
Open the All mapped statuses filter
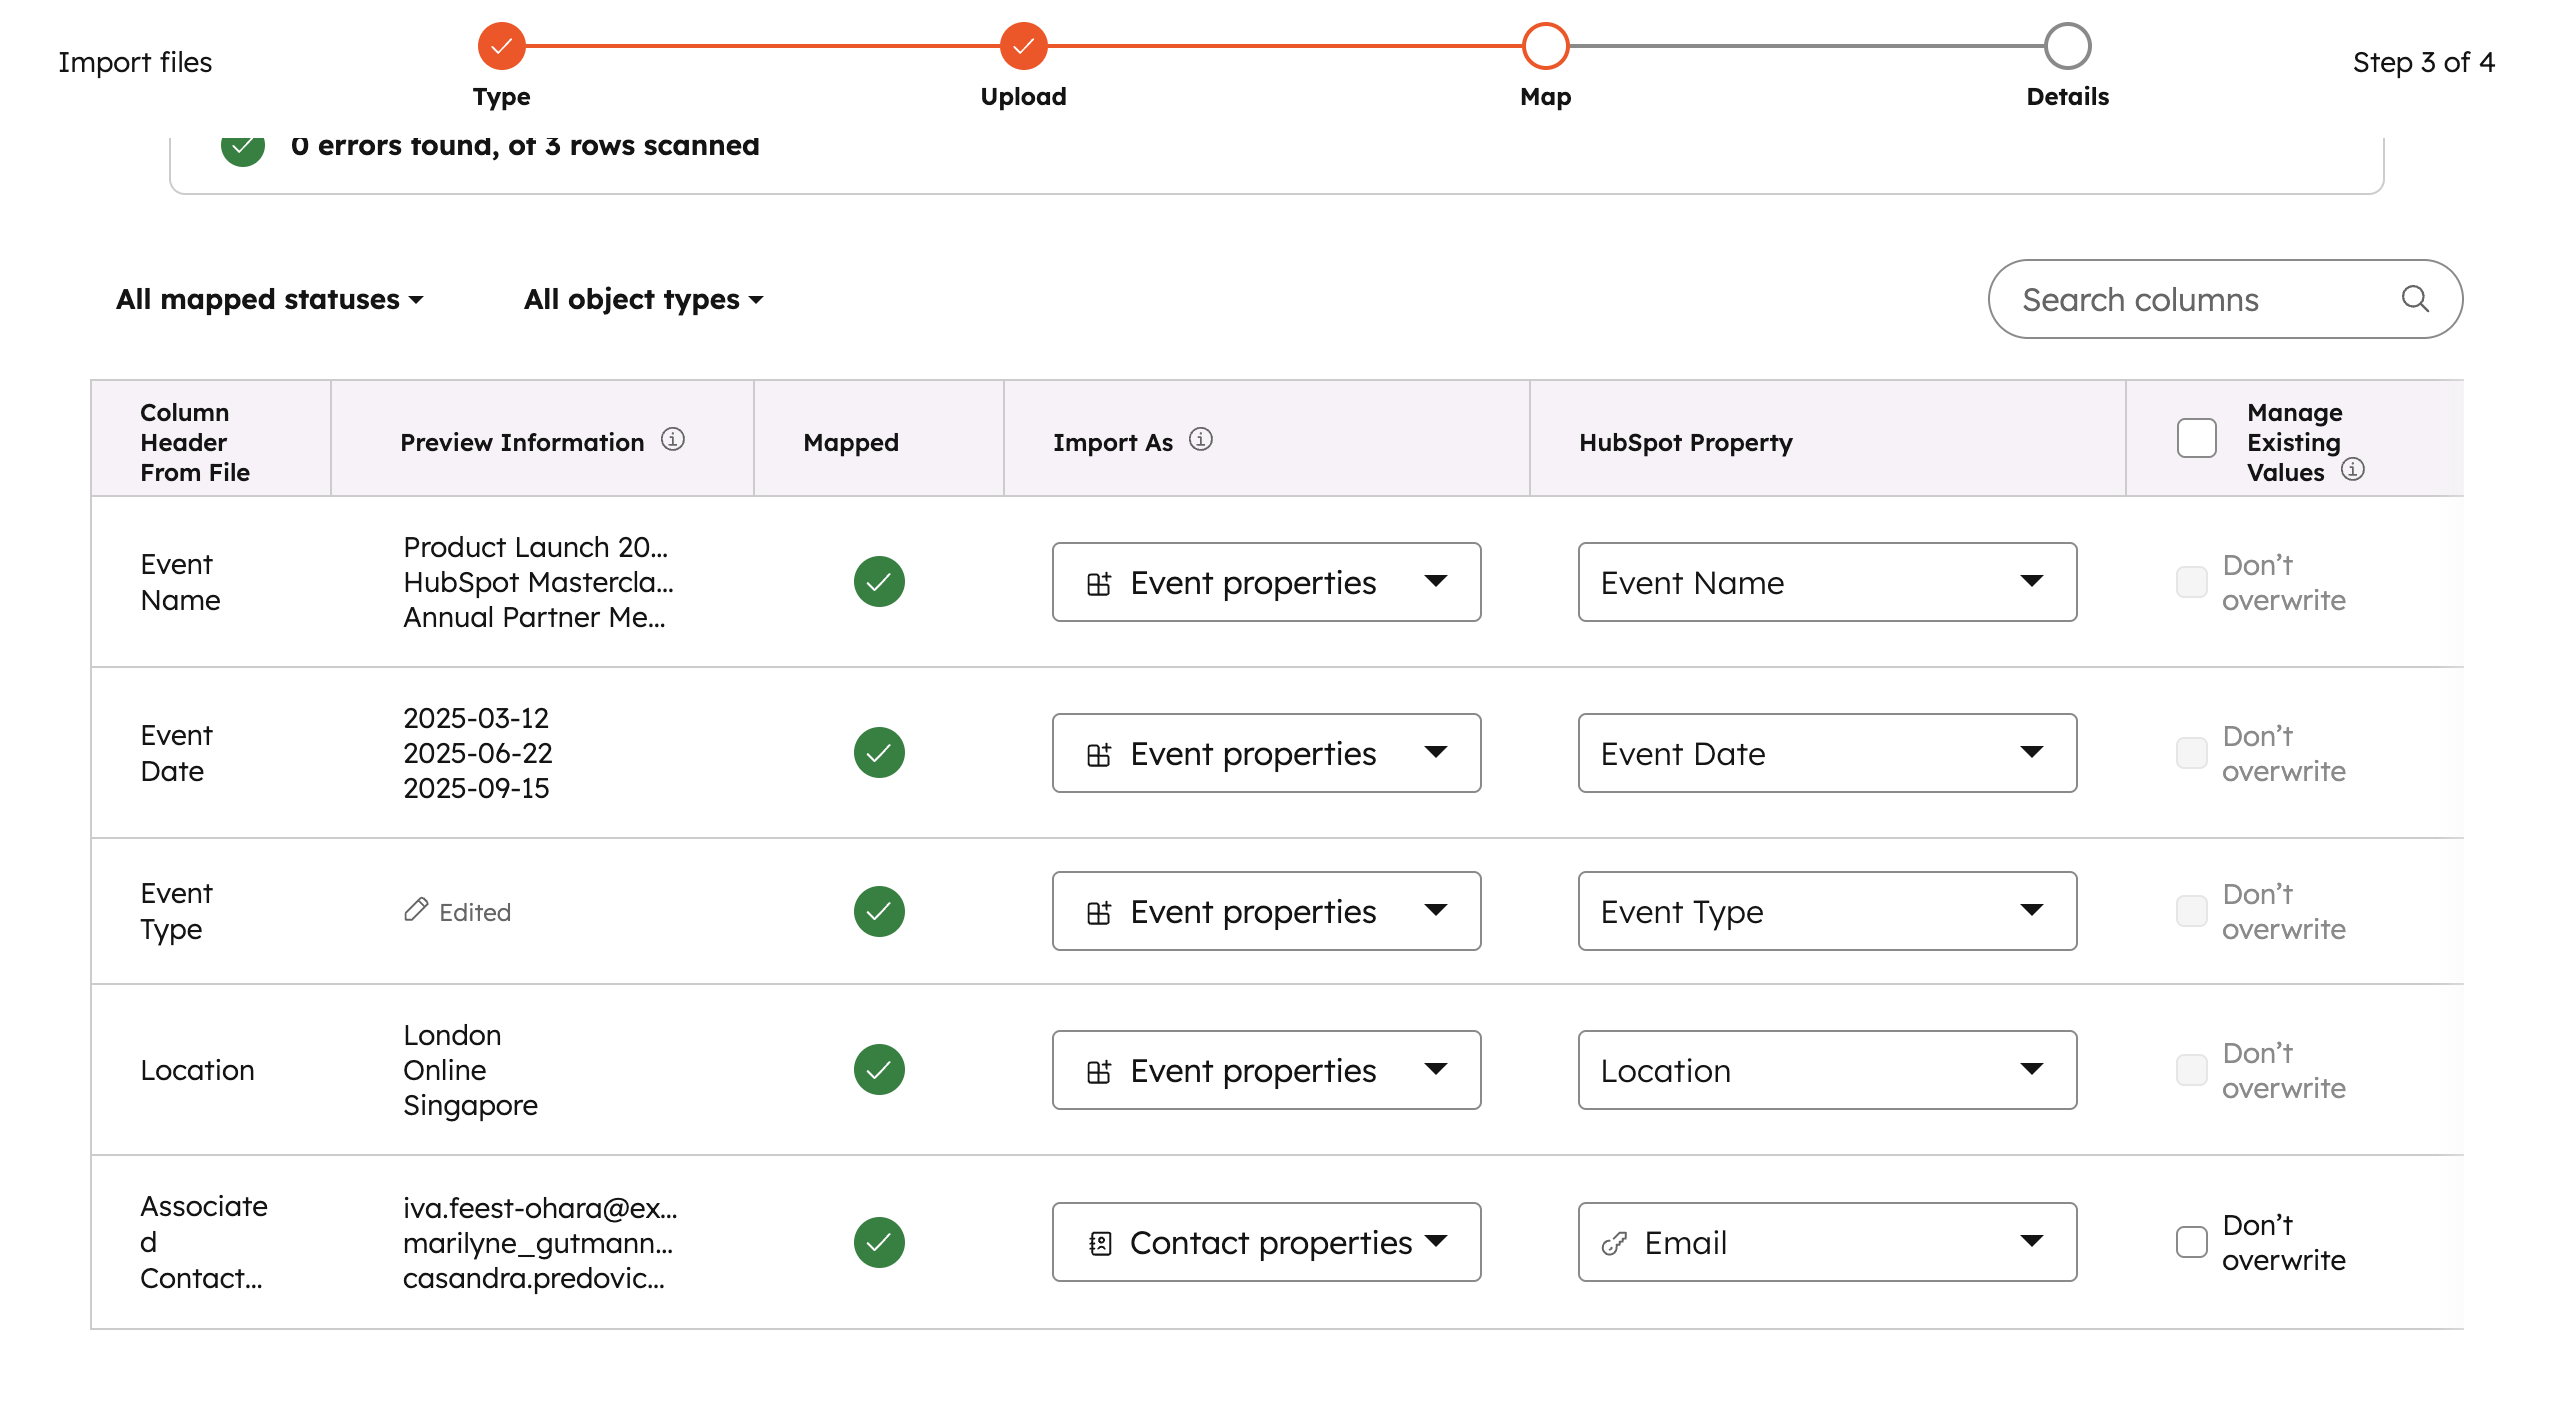click(x=269, y=299)
